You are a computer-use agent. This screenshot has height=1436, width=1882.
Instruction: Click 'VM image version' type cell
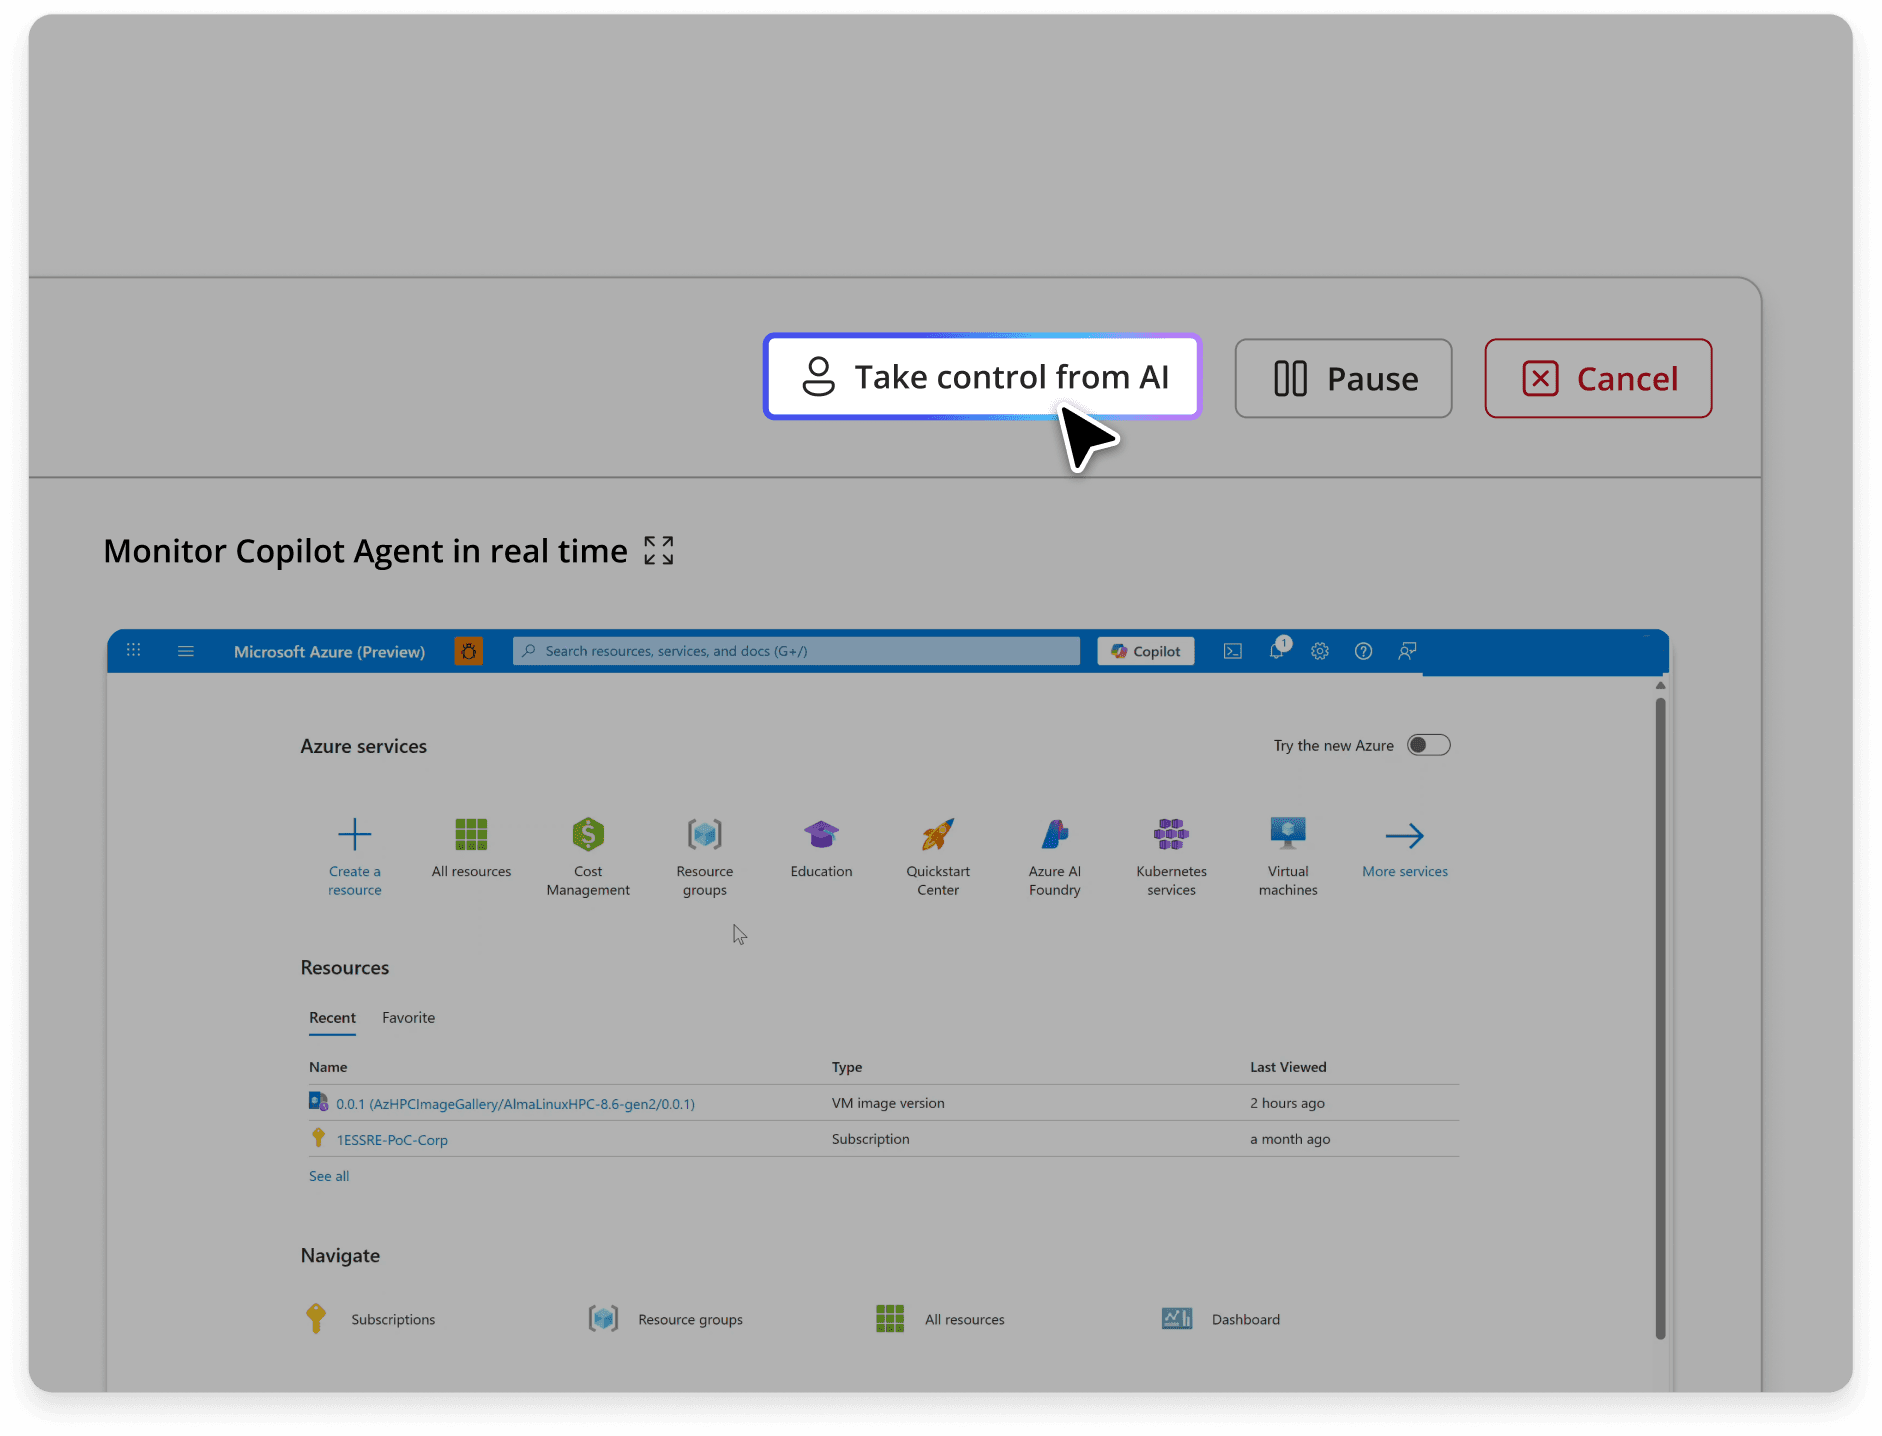[x=888, y=1103]
